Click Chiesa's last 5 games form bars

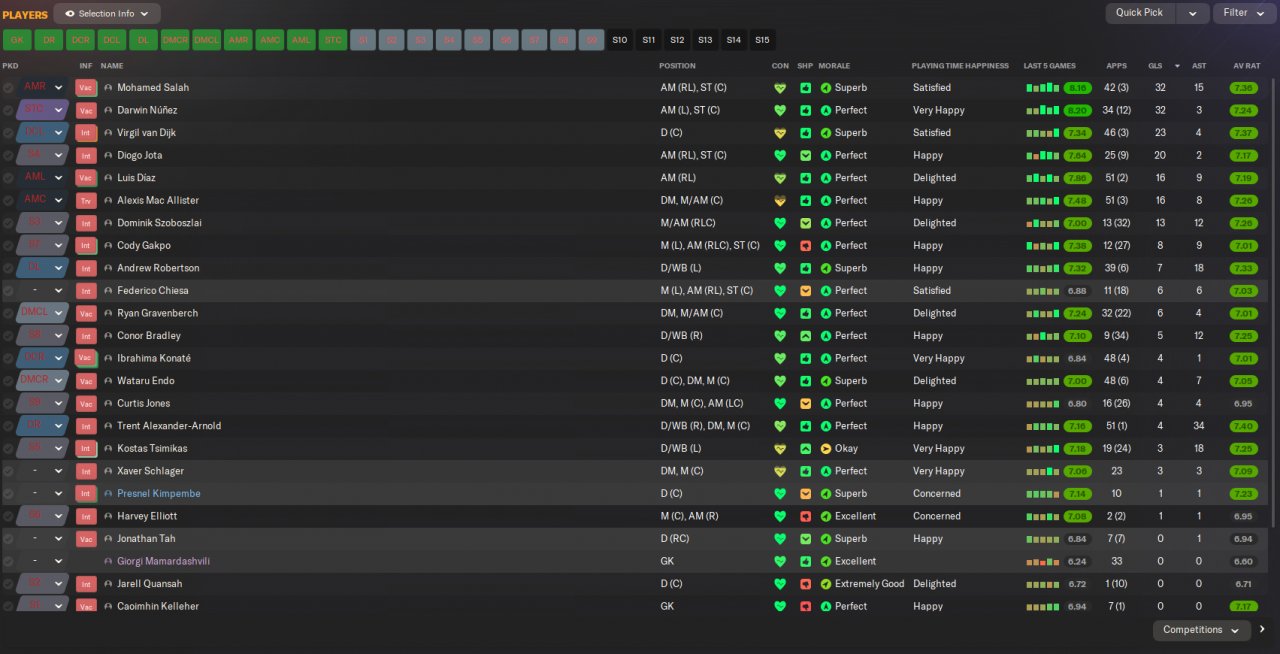[1042, 291]
